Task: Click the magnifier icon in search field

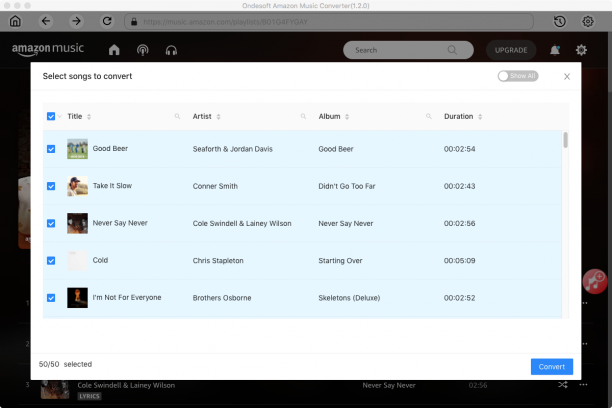Action: point(452,50)
